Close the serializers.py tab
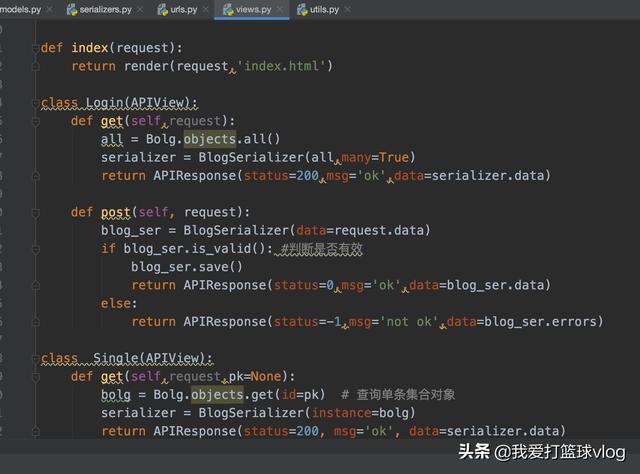640x474 pixels. click(x=140, y=9)
